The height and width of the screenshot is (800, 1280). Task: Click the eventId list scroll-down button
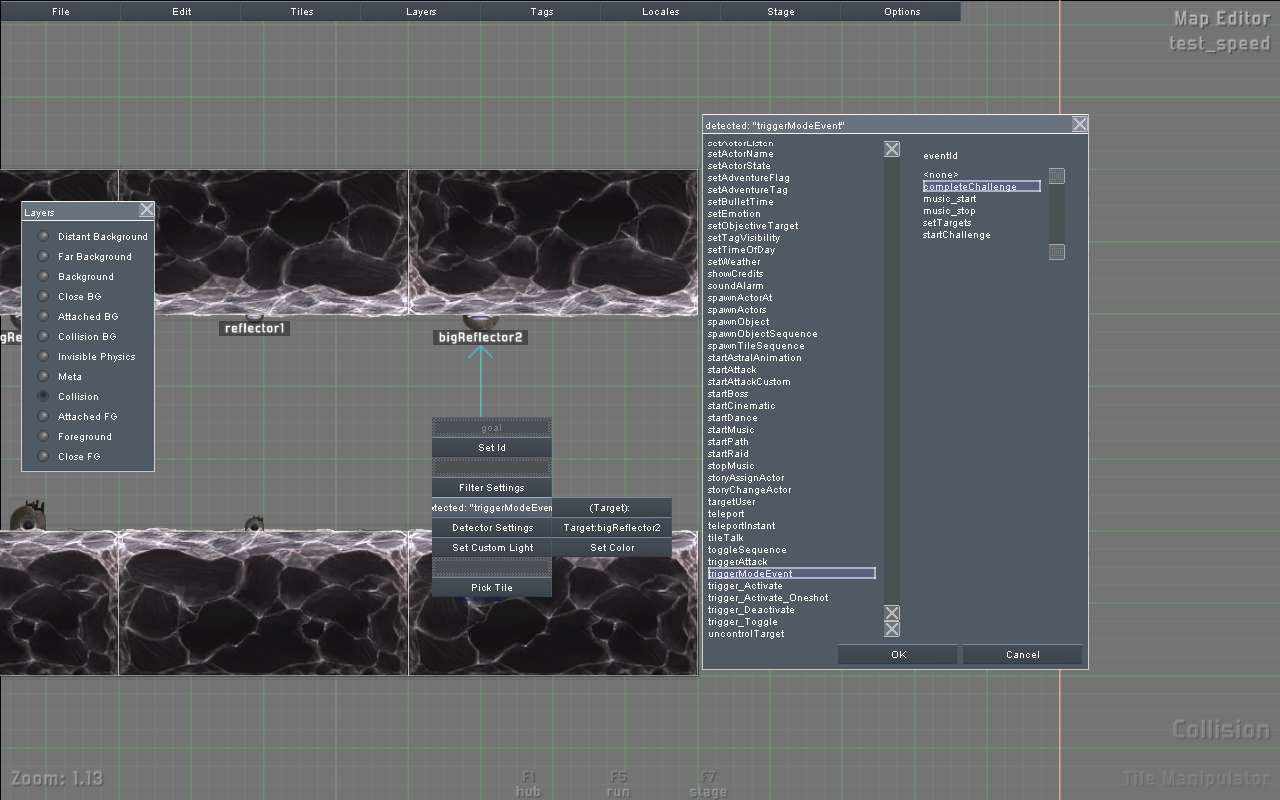(x=1056, y=252)
